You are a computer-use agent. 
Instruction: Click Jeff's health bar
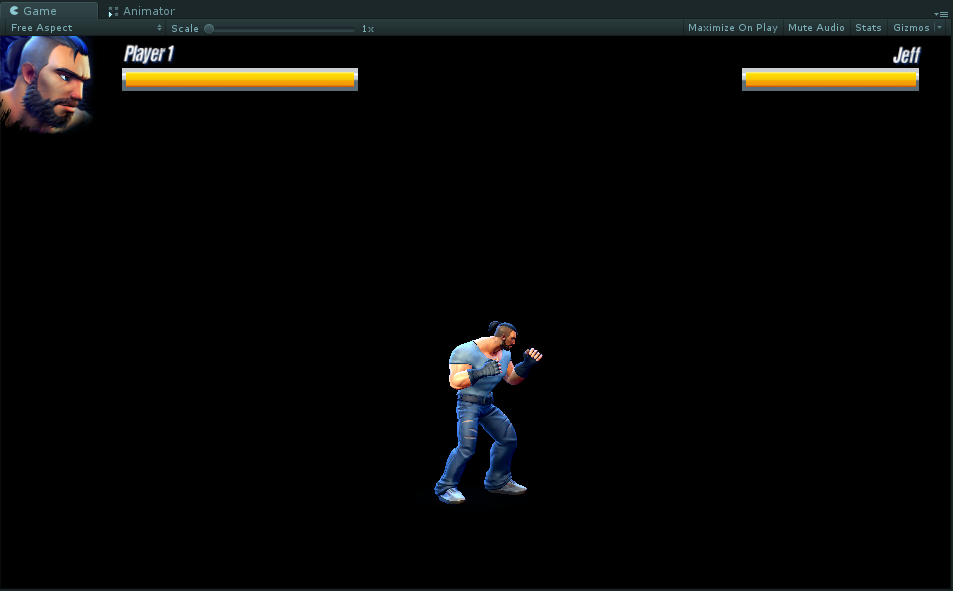point(830,80)
